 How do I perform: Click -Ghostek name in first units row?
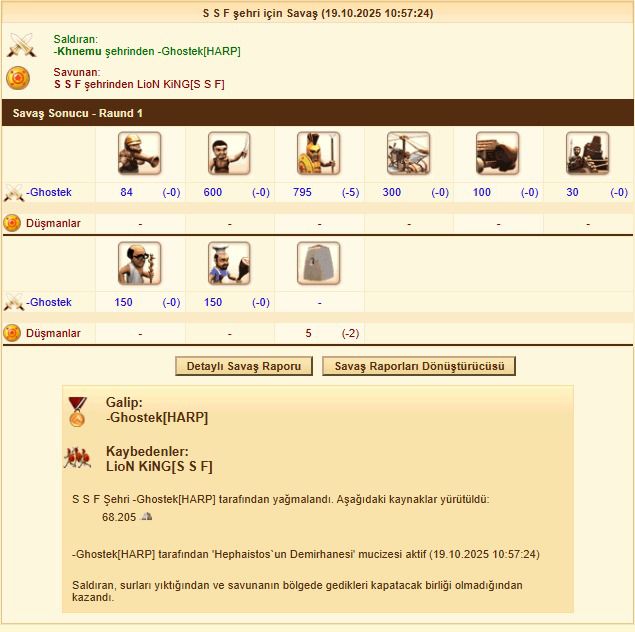49,192
